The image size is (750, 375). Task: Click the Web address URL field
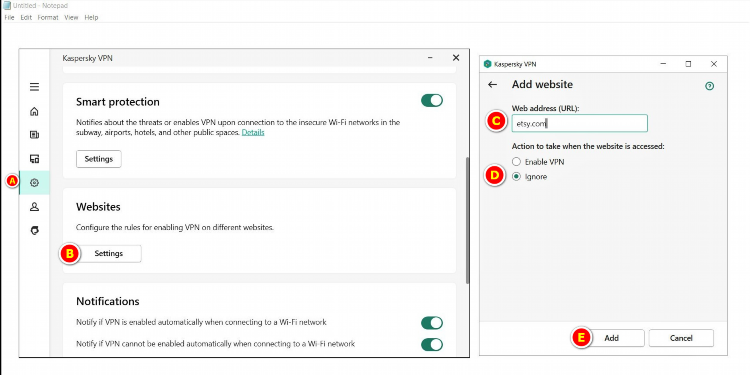coord(580,123)
